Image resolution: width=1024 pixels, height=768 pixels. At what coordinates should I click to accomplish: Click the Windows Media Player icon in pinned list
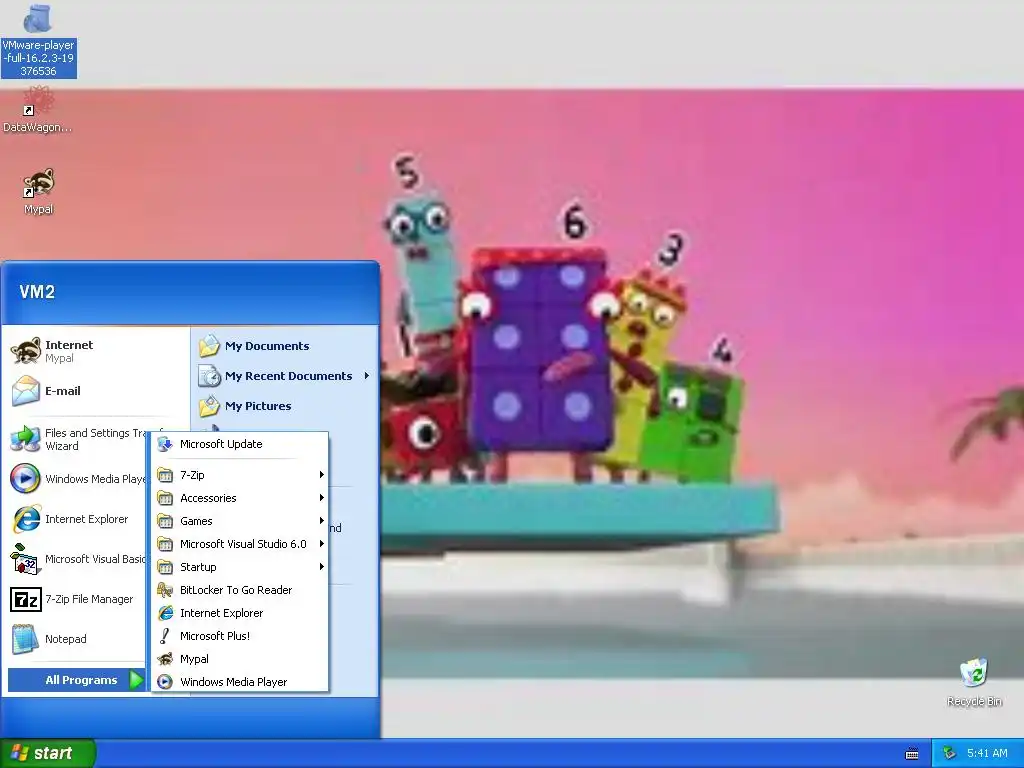25,478
